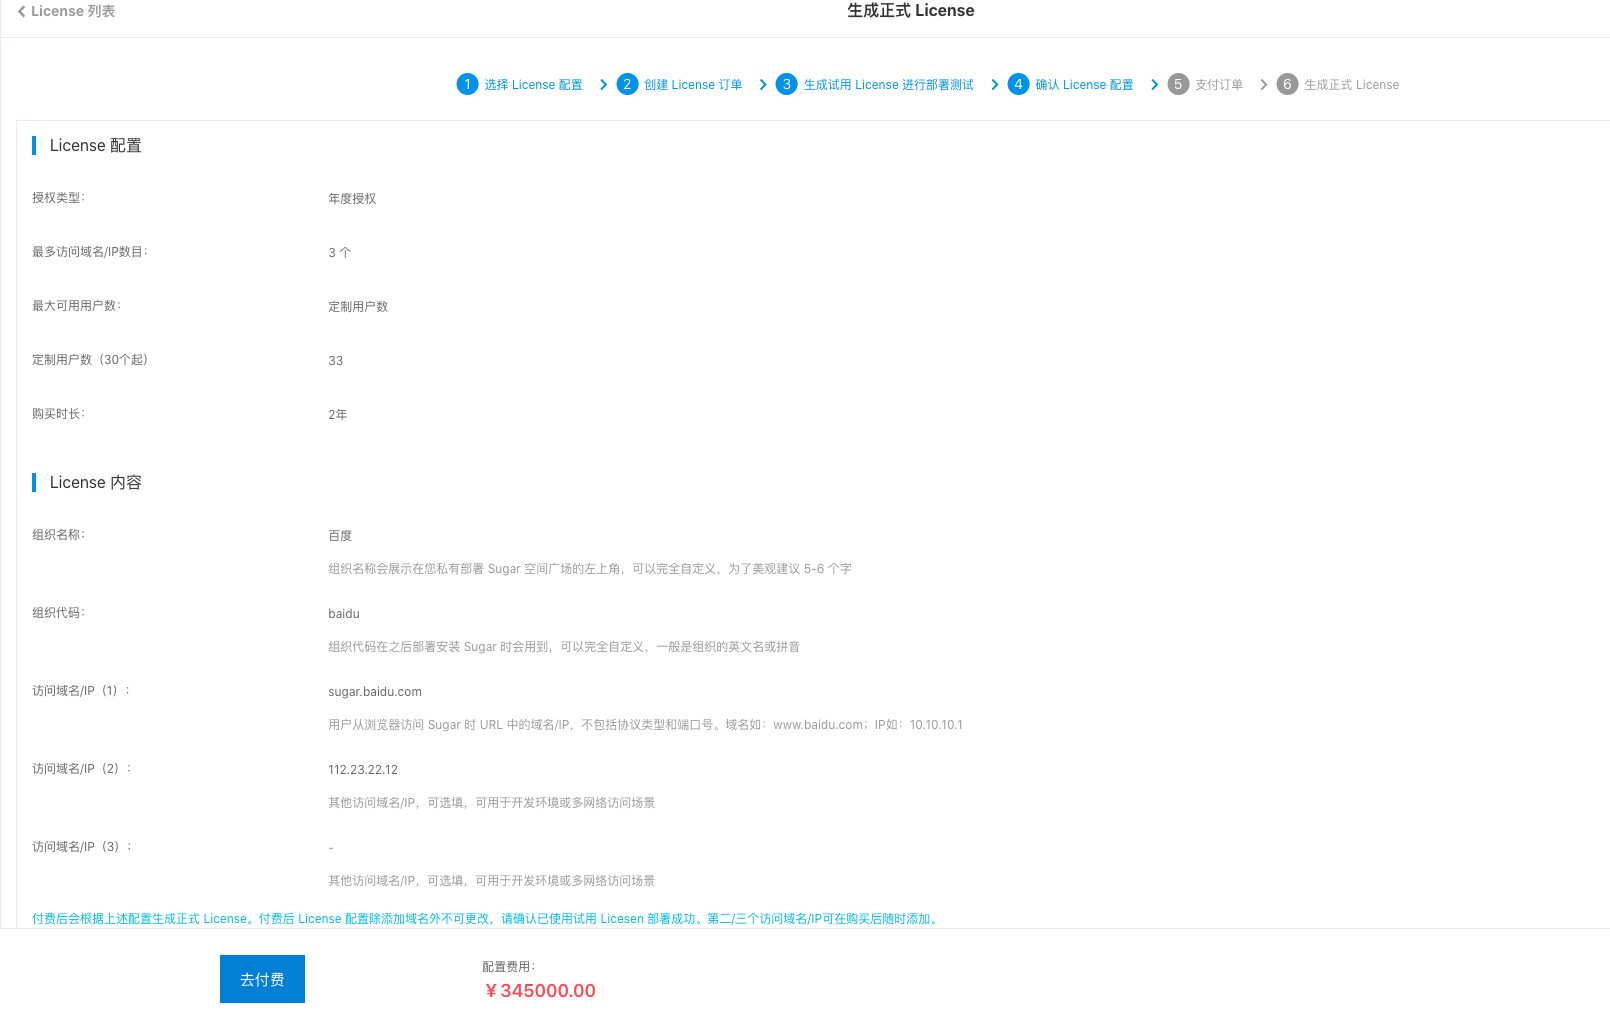The width and height of the screenshot is (1610, 1018).
Task: Click chevron between steps 2 and 3
Action: [x=763, y=85]
